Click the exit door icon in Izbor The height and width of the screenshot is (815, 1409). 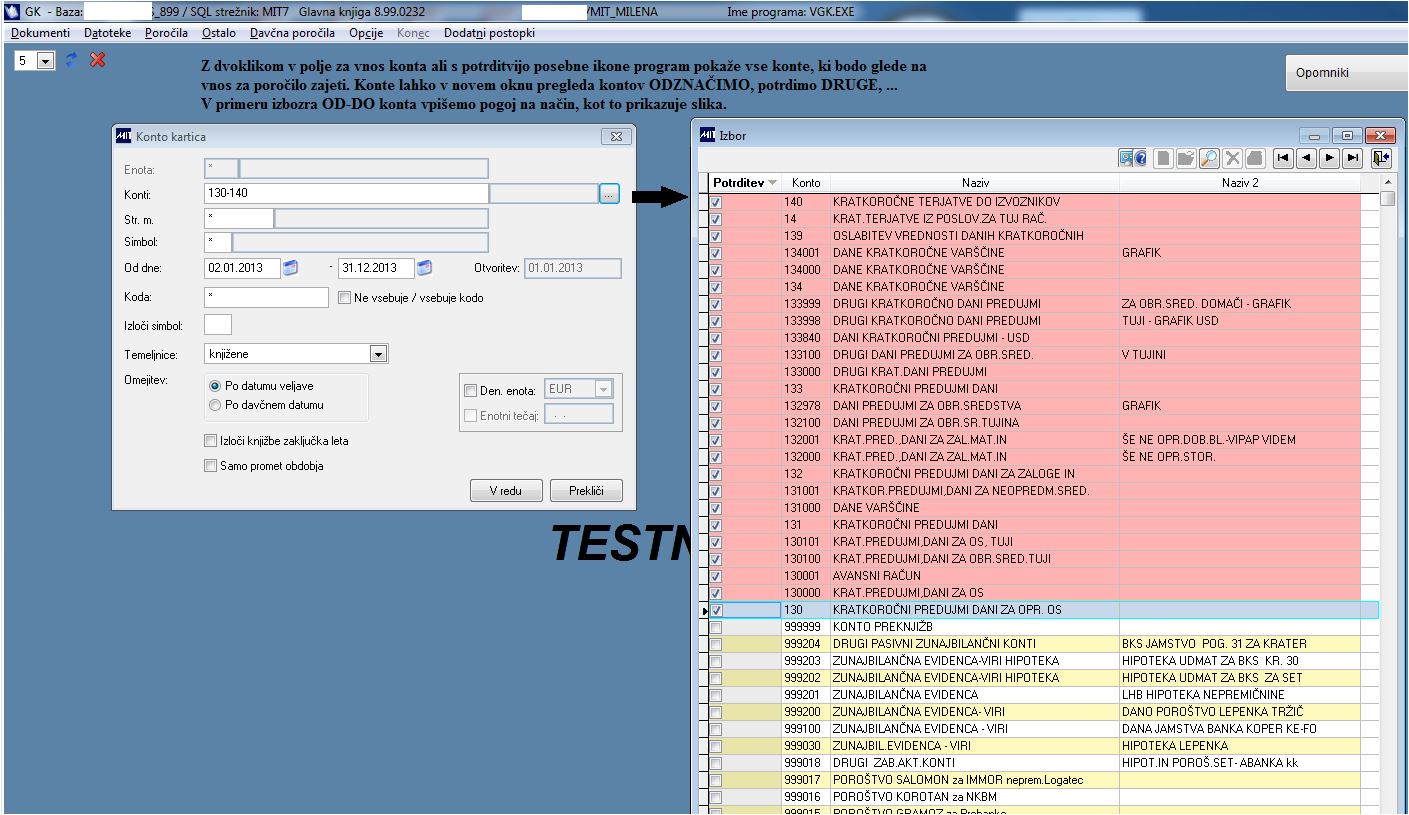click(x=1381, y=158)
